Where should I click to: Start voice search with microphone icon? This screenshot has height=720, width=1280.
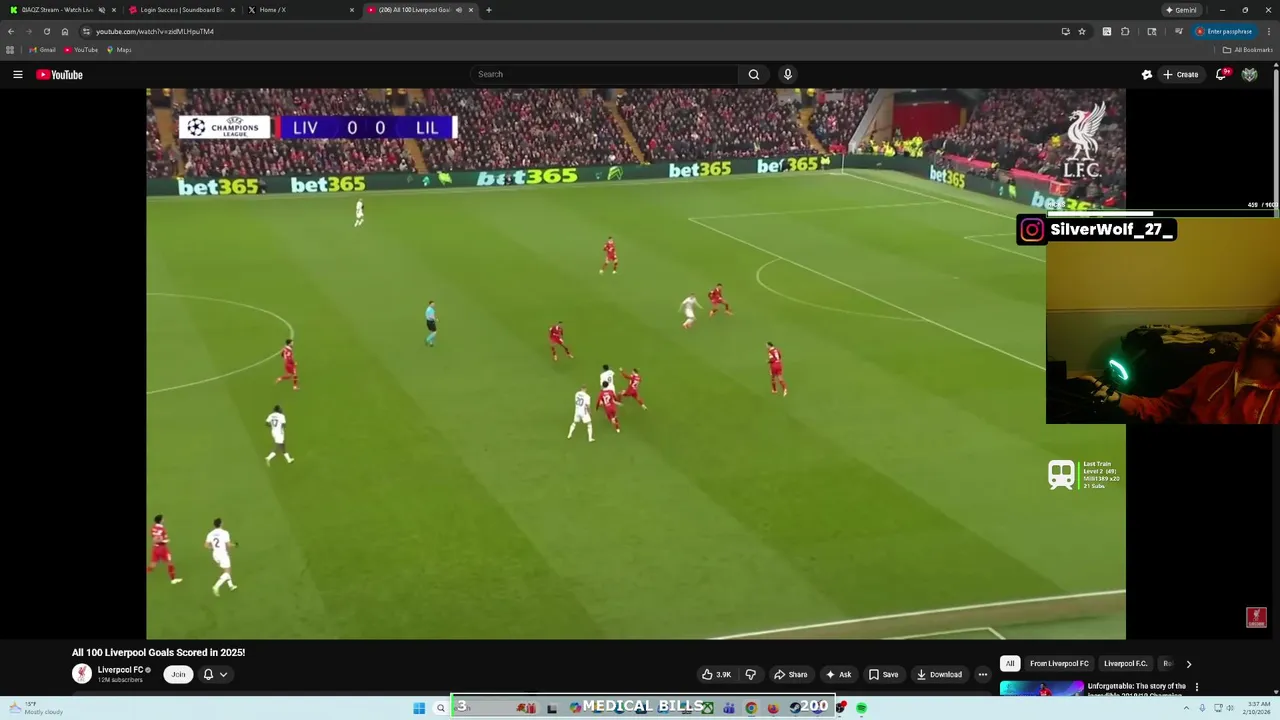(x=788, y=74)
